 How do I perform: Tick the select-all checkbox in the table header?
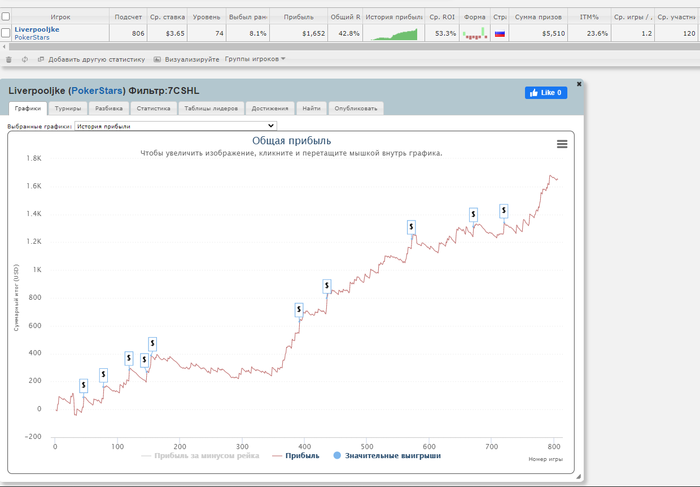[6, 17]
